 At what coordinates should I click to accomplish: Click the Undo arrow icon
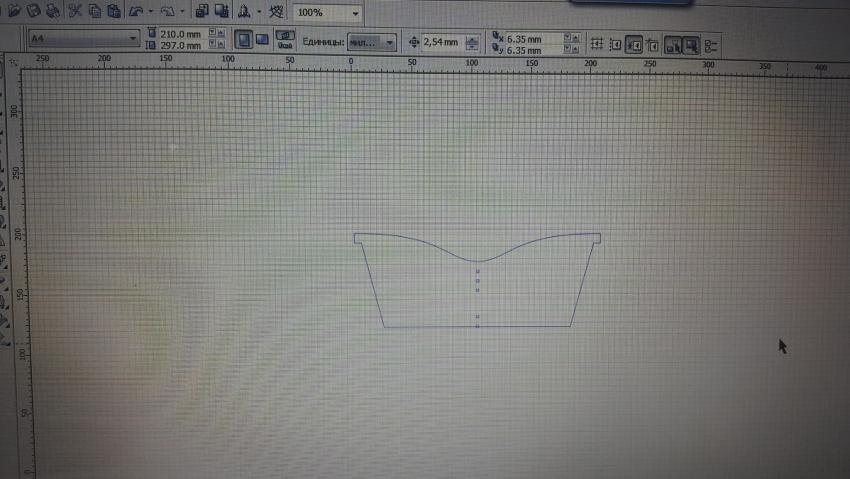pos(135,12)
